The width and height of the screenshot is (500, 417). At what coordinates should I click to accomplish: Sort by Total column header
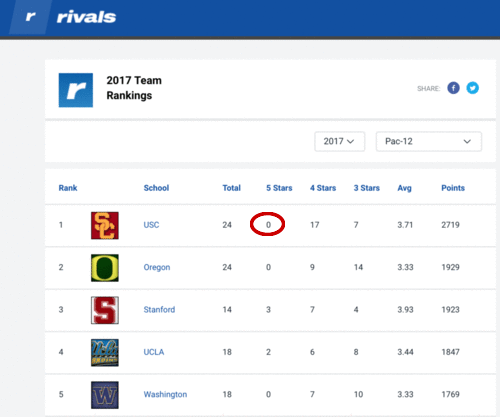tap(231, 188)
